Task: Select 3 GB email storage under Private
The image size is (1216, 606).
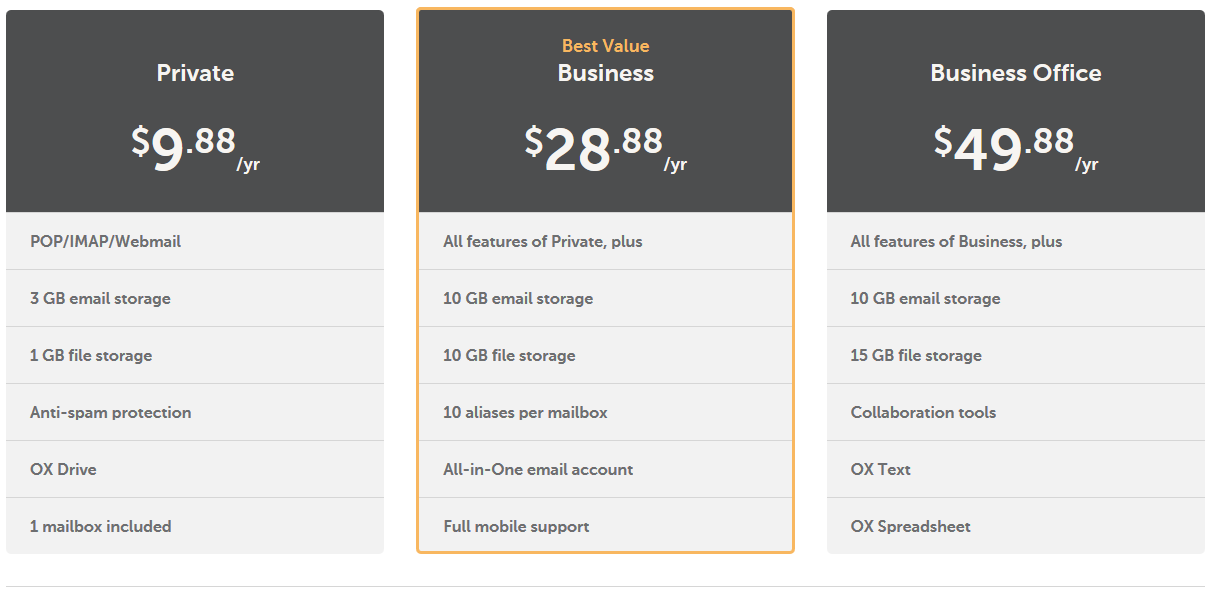Action: pos(195,298)
